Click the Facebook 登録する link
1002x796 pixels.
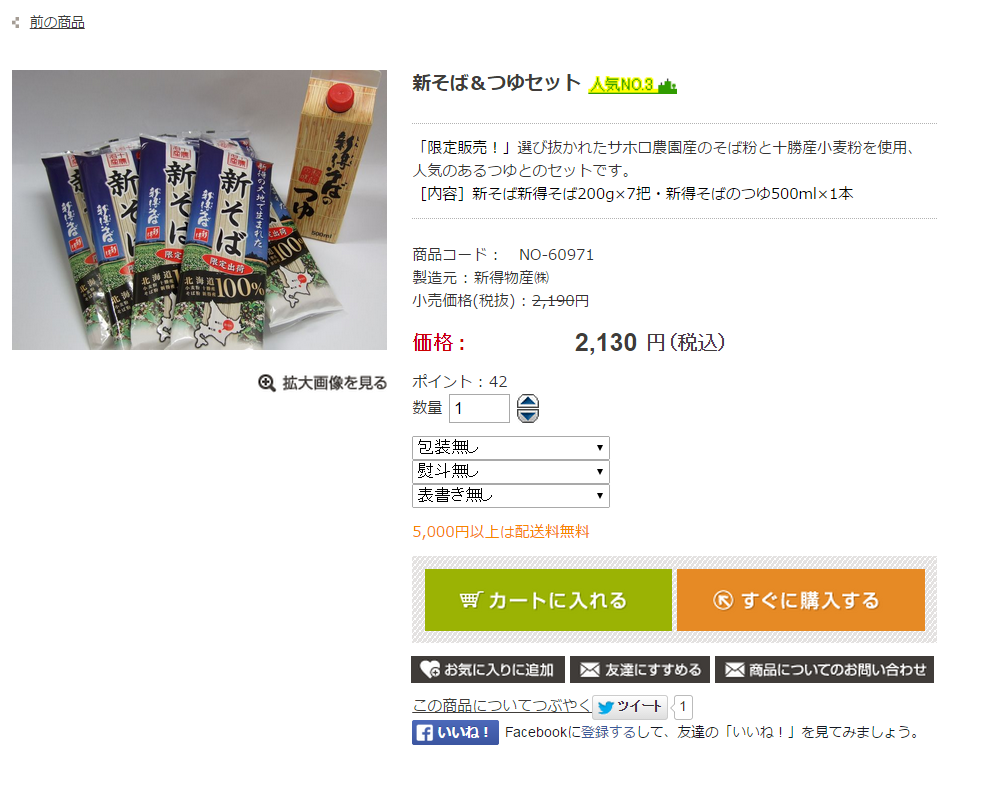[x=608, y=732]
